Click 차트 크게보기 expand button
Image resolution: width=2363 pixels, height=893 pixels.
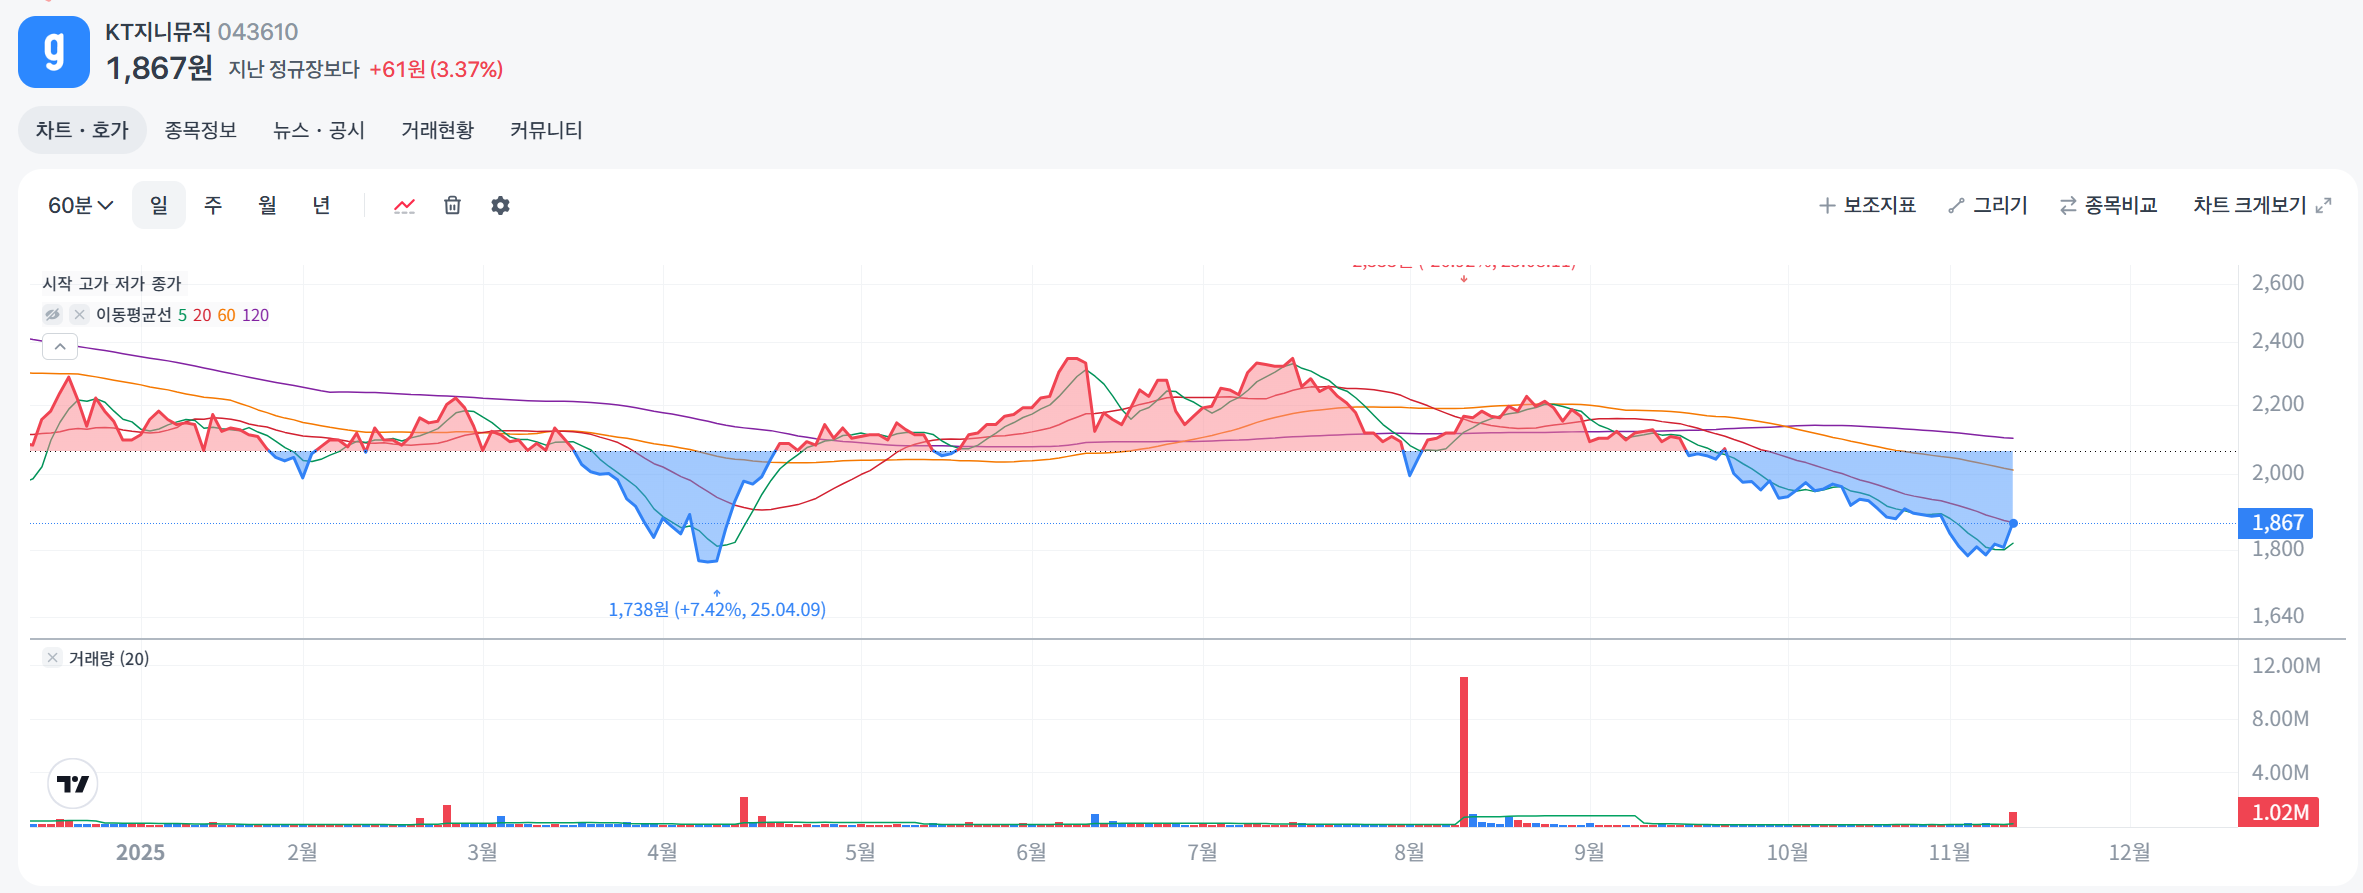click(2262, 205)
